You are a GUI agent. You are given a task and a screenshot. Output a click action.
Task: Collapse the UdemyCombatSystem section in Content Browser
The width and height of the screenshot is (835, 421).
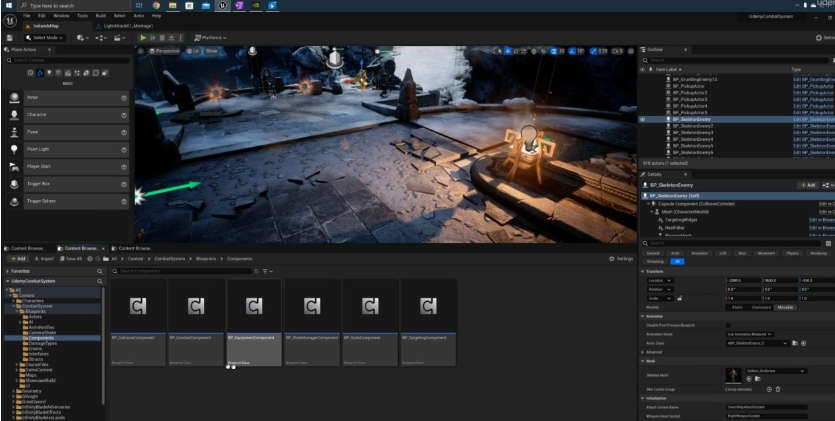pos(7,281)
